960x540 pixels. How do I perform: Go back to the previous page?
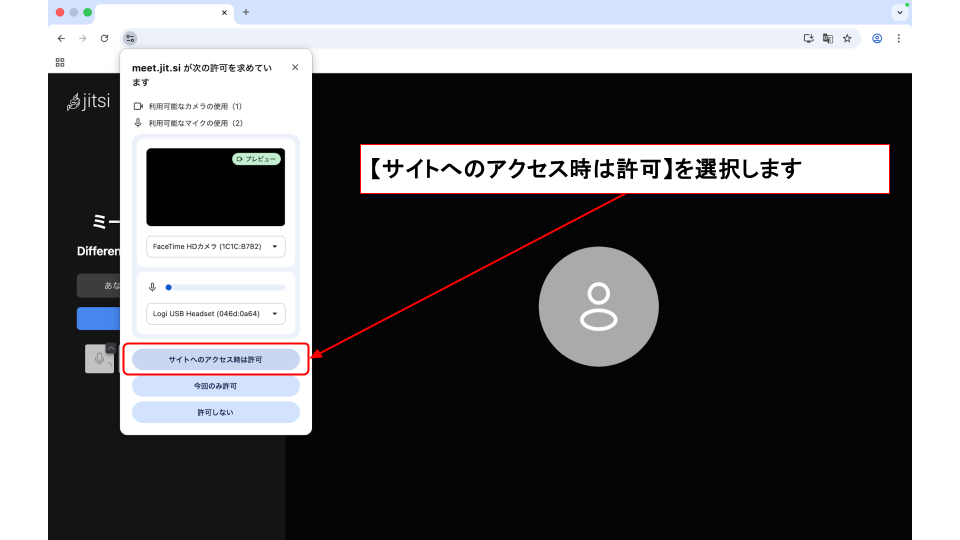(61, 38)
